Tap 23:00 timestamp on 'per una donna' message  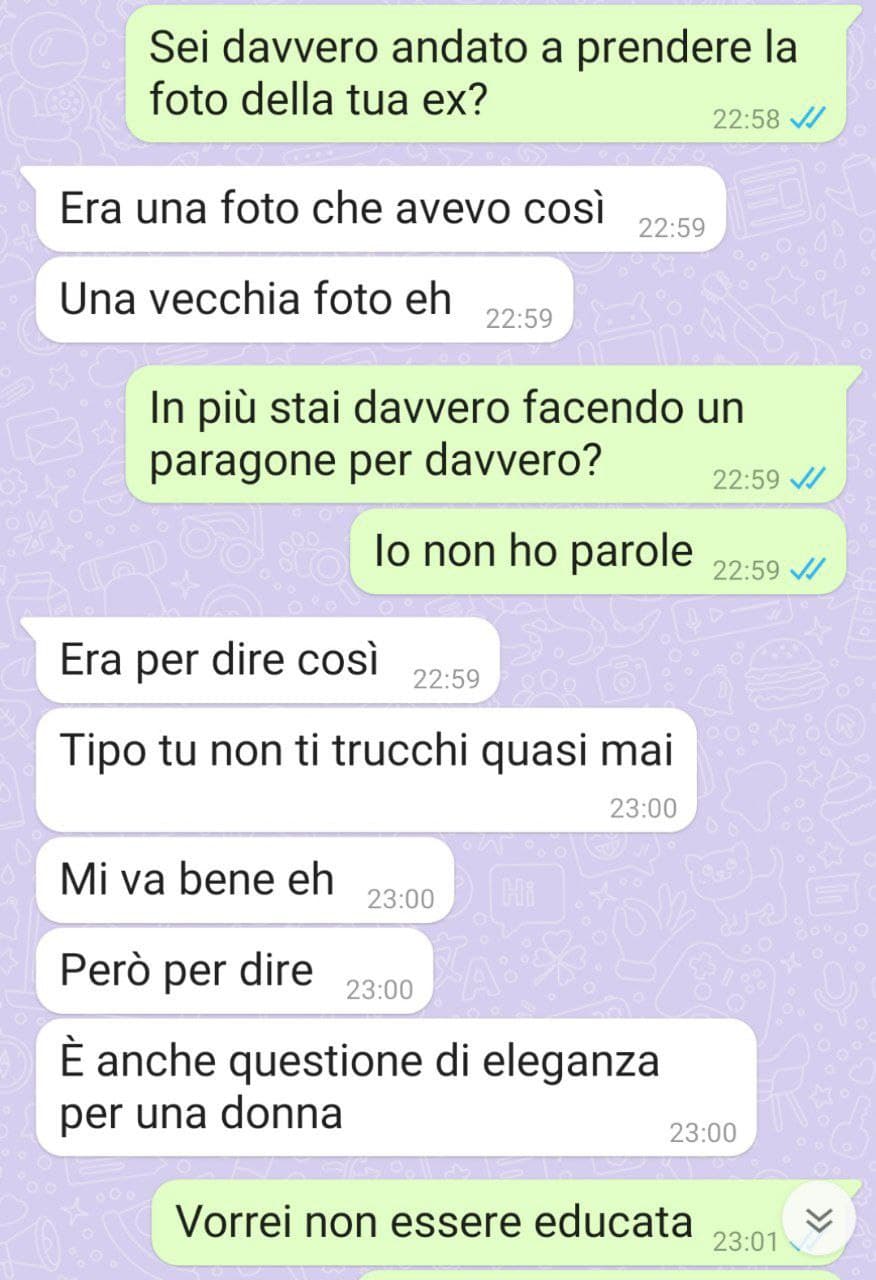(702, 1133)
